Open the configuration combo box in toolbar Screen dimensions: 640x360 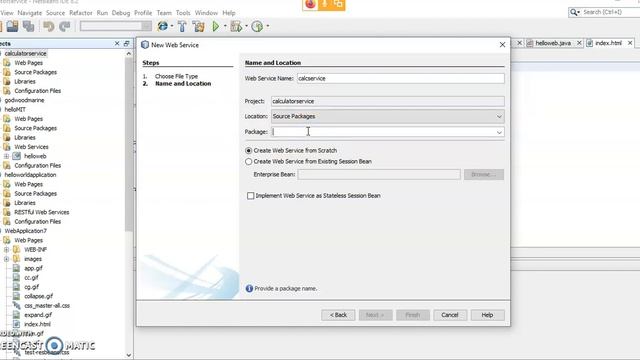click(116, 27)
